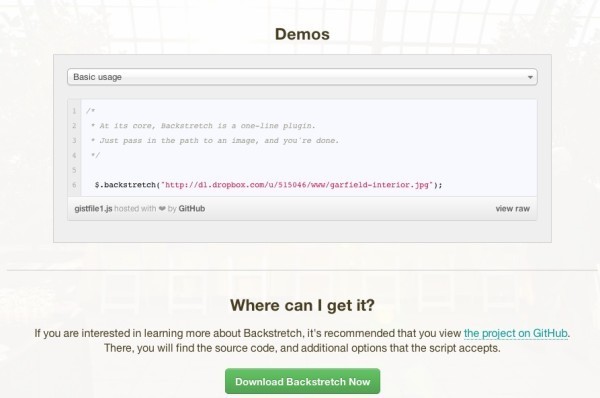Screen dimensions: 600x398
Task: Click the $.backstretch function call text
Action: (x=126, y=185)
